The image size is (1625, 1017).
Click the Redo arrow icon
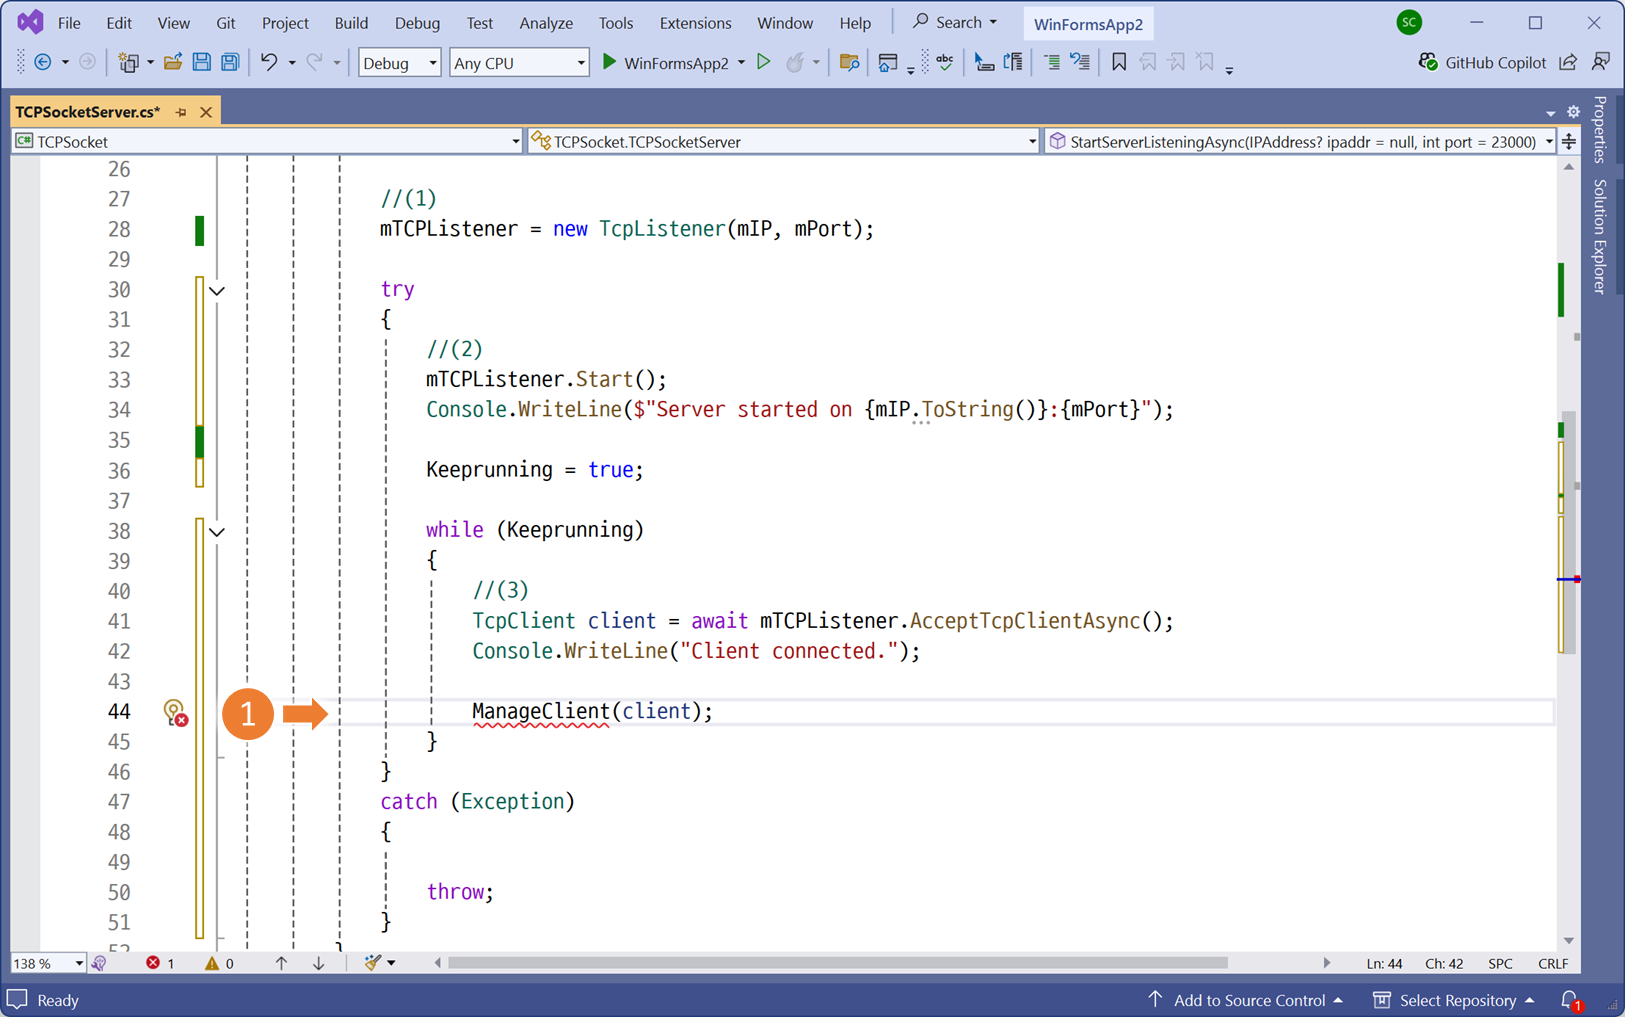pyautogui.click(x=314, y=62)
